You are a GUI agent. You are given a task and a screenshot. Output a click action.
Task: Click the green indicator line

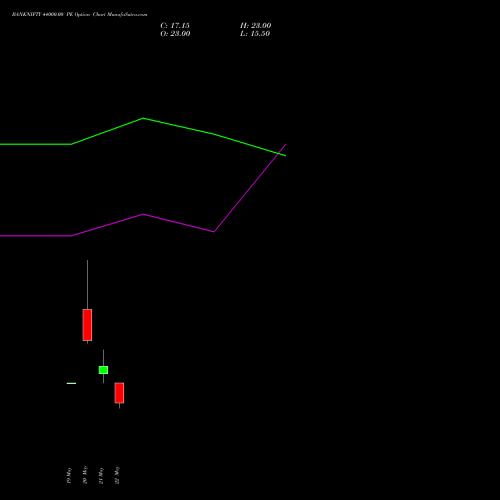[143, 118]
